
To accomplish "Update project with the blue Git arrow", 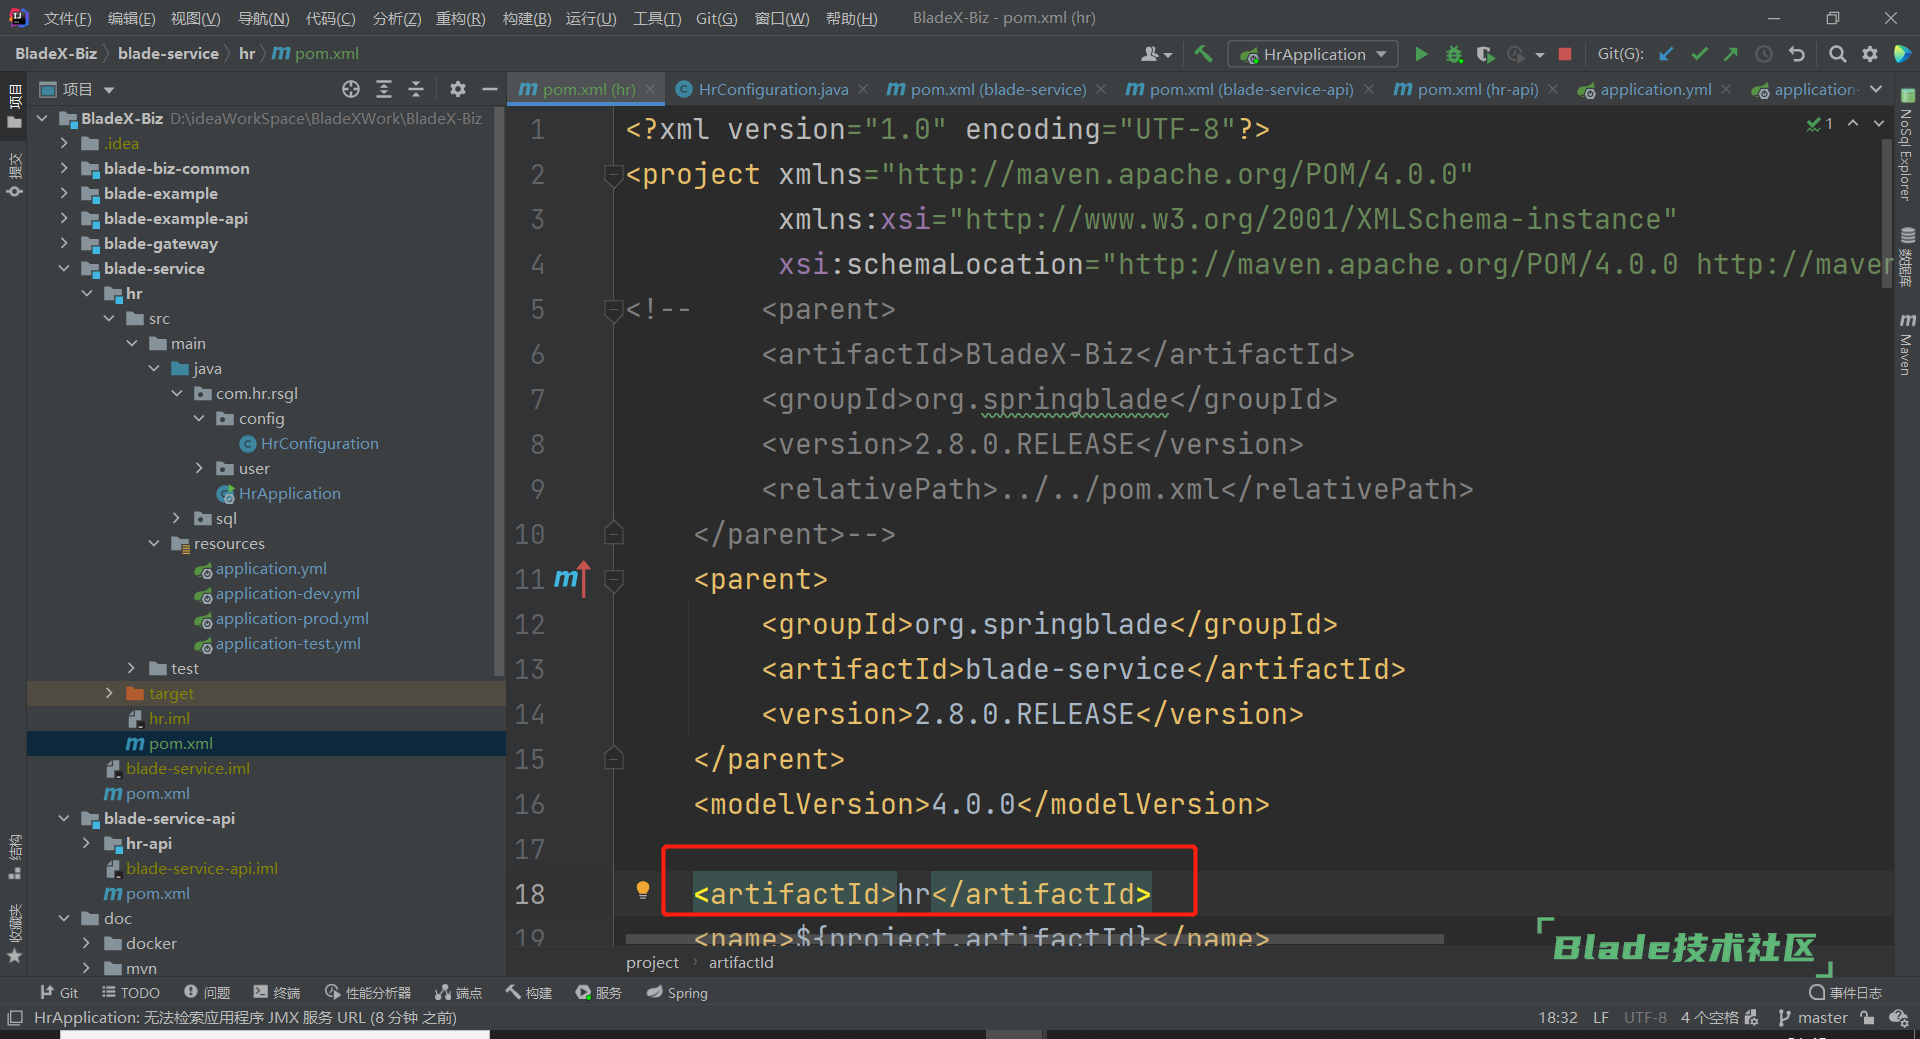I will click(1666, 54).
